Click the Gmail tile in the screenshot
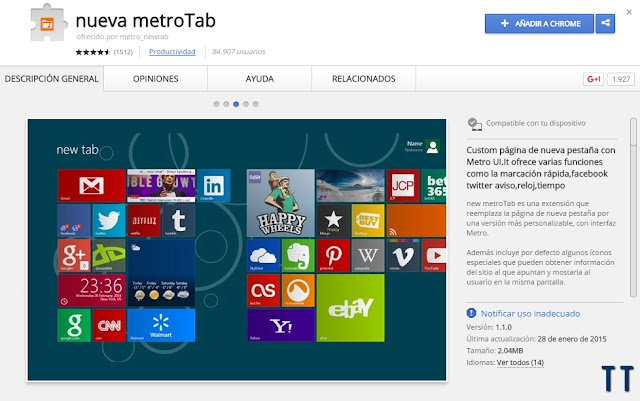The width and height of the screenshot is (640, 401). [91, 185]
